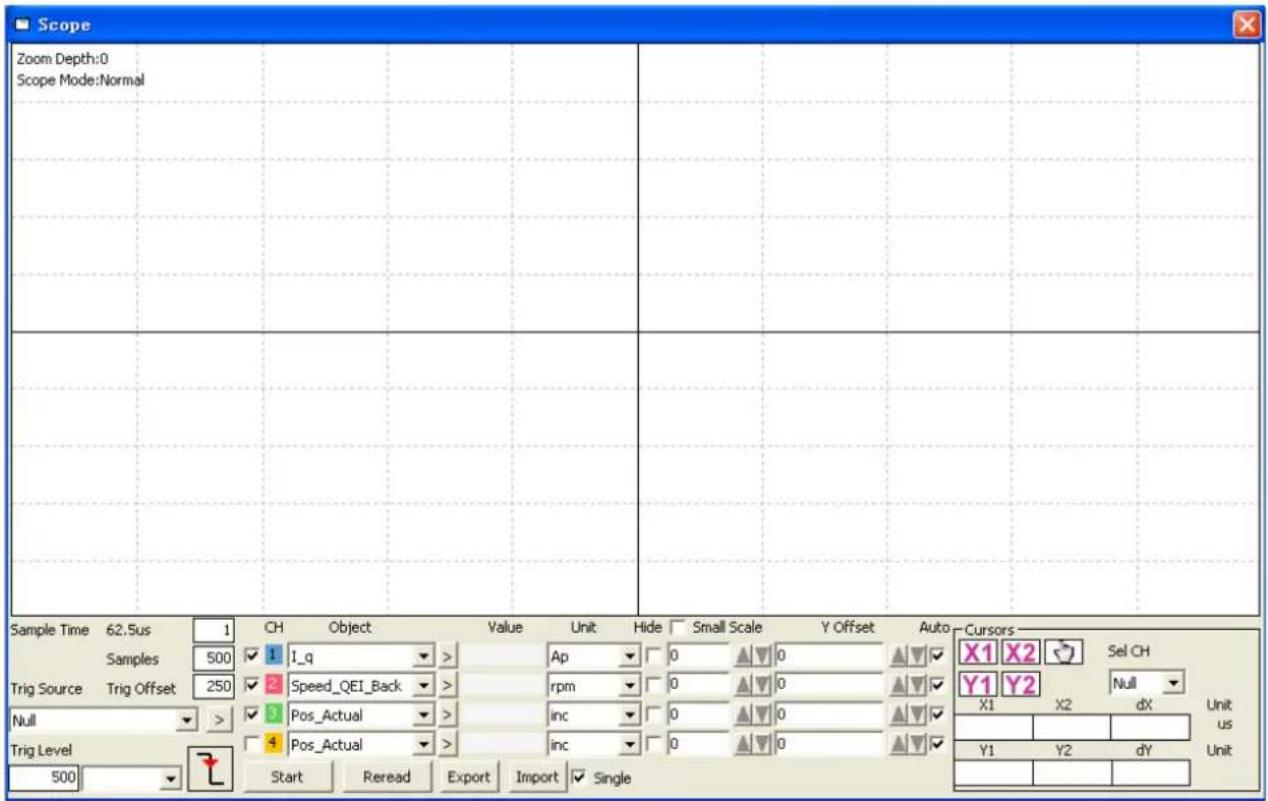
Task: Uncheck Auto for channel 1
Action: [x=937, y=656]
